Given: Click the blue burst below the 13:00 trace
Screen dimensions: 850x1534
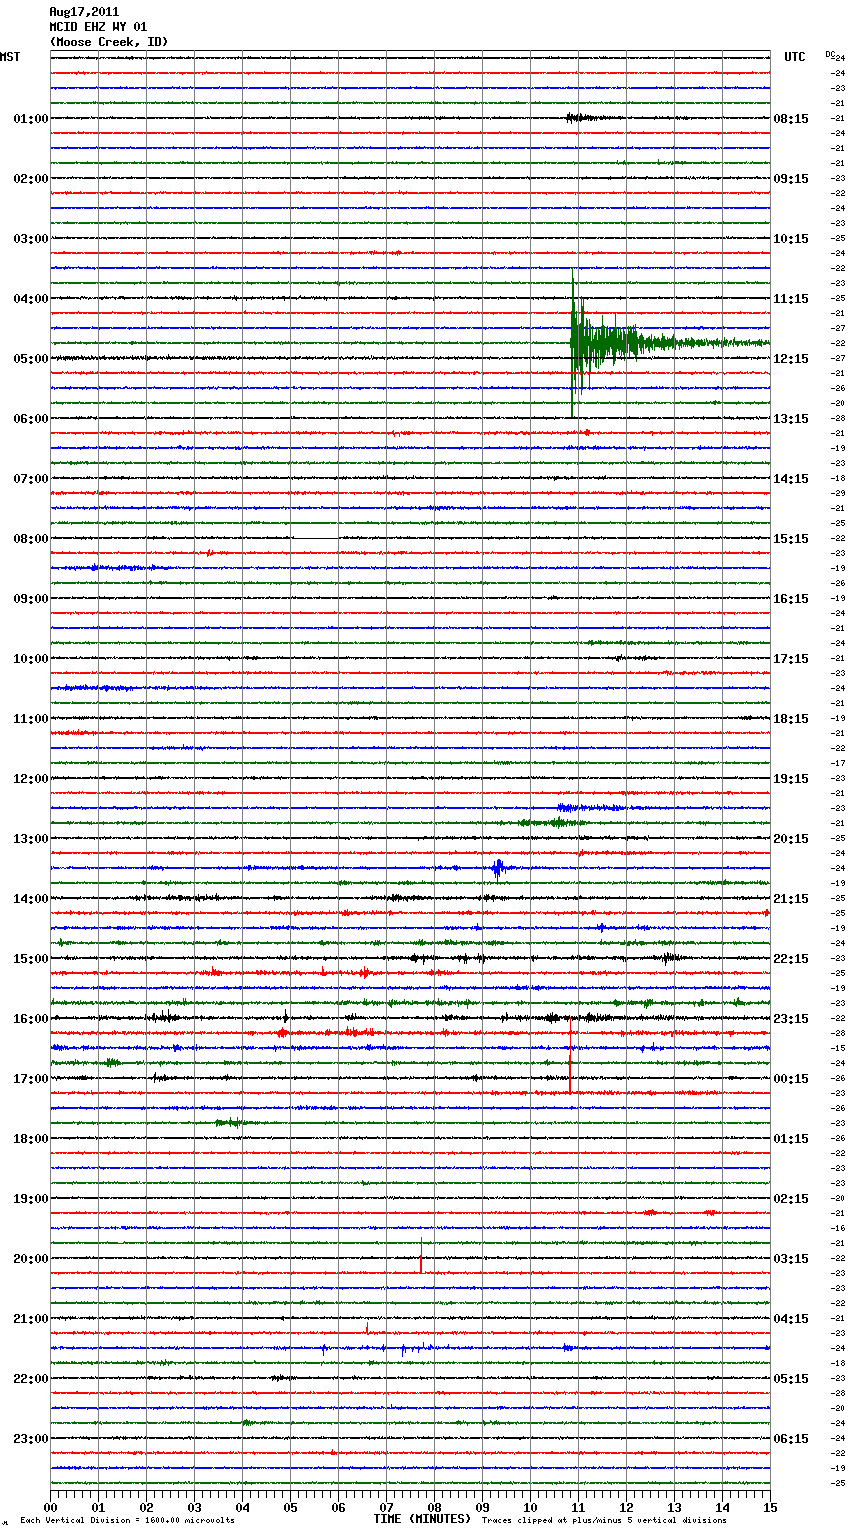Looking at the screenshot, I should tap(498, 868).
